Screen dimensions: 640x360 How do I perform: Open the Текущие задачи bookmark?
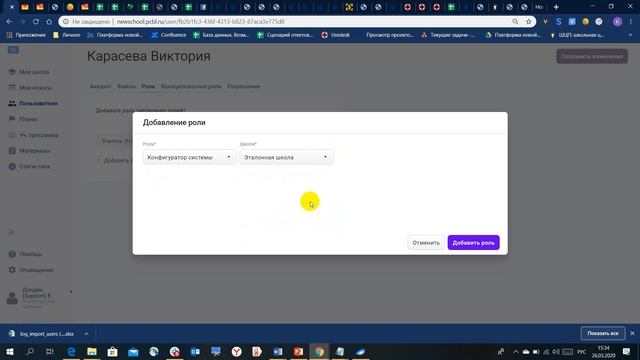448,35
